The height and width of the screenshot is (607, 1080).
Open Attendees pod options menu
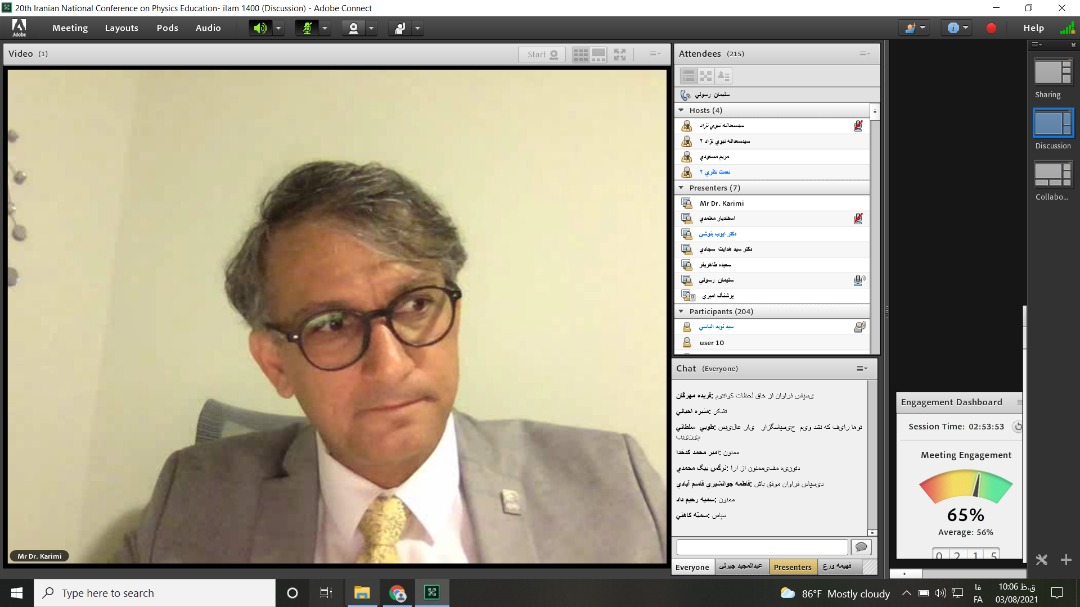pyautogui.click(x=864, y=54)
